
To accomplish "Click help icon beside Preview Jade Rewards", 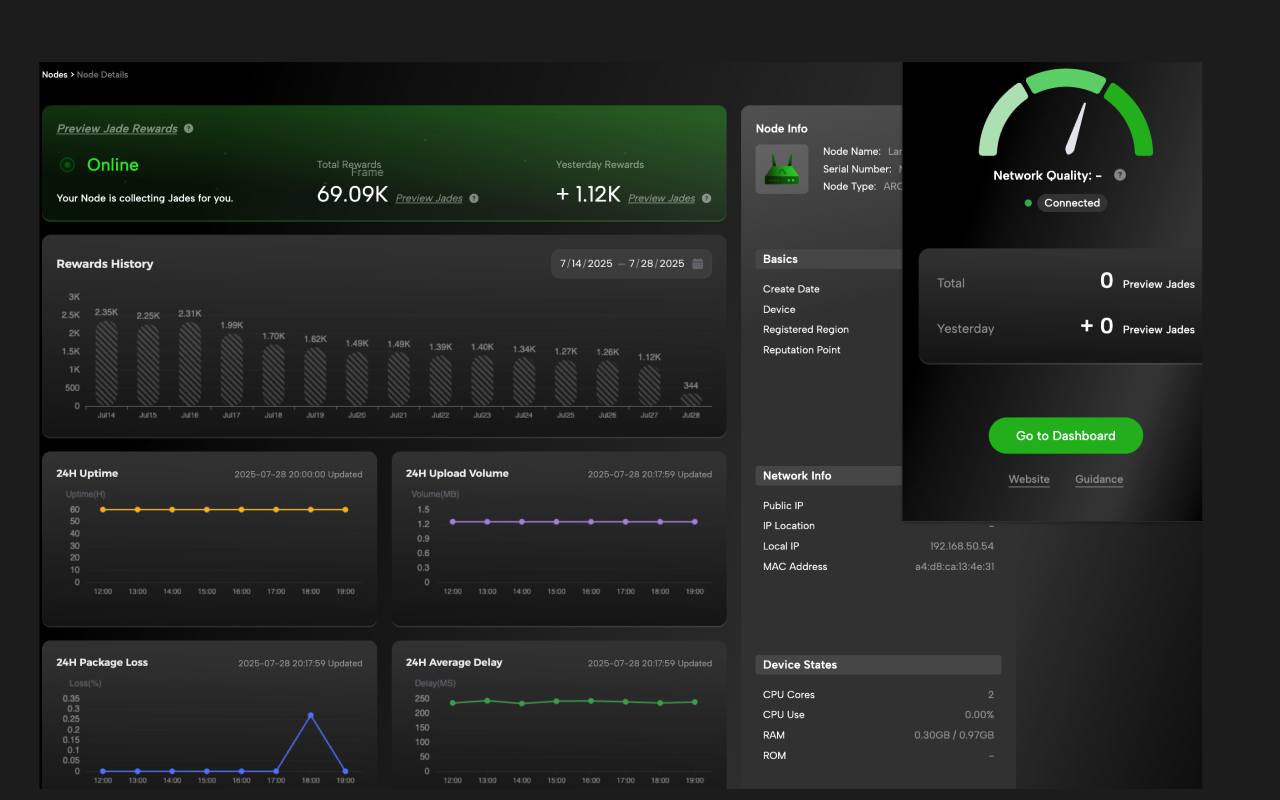I will 189,129.
